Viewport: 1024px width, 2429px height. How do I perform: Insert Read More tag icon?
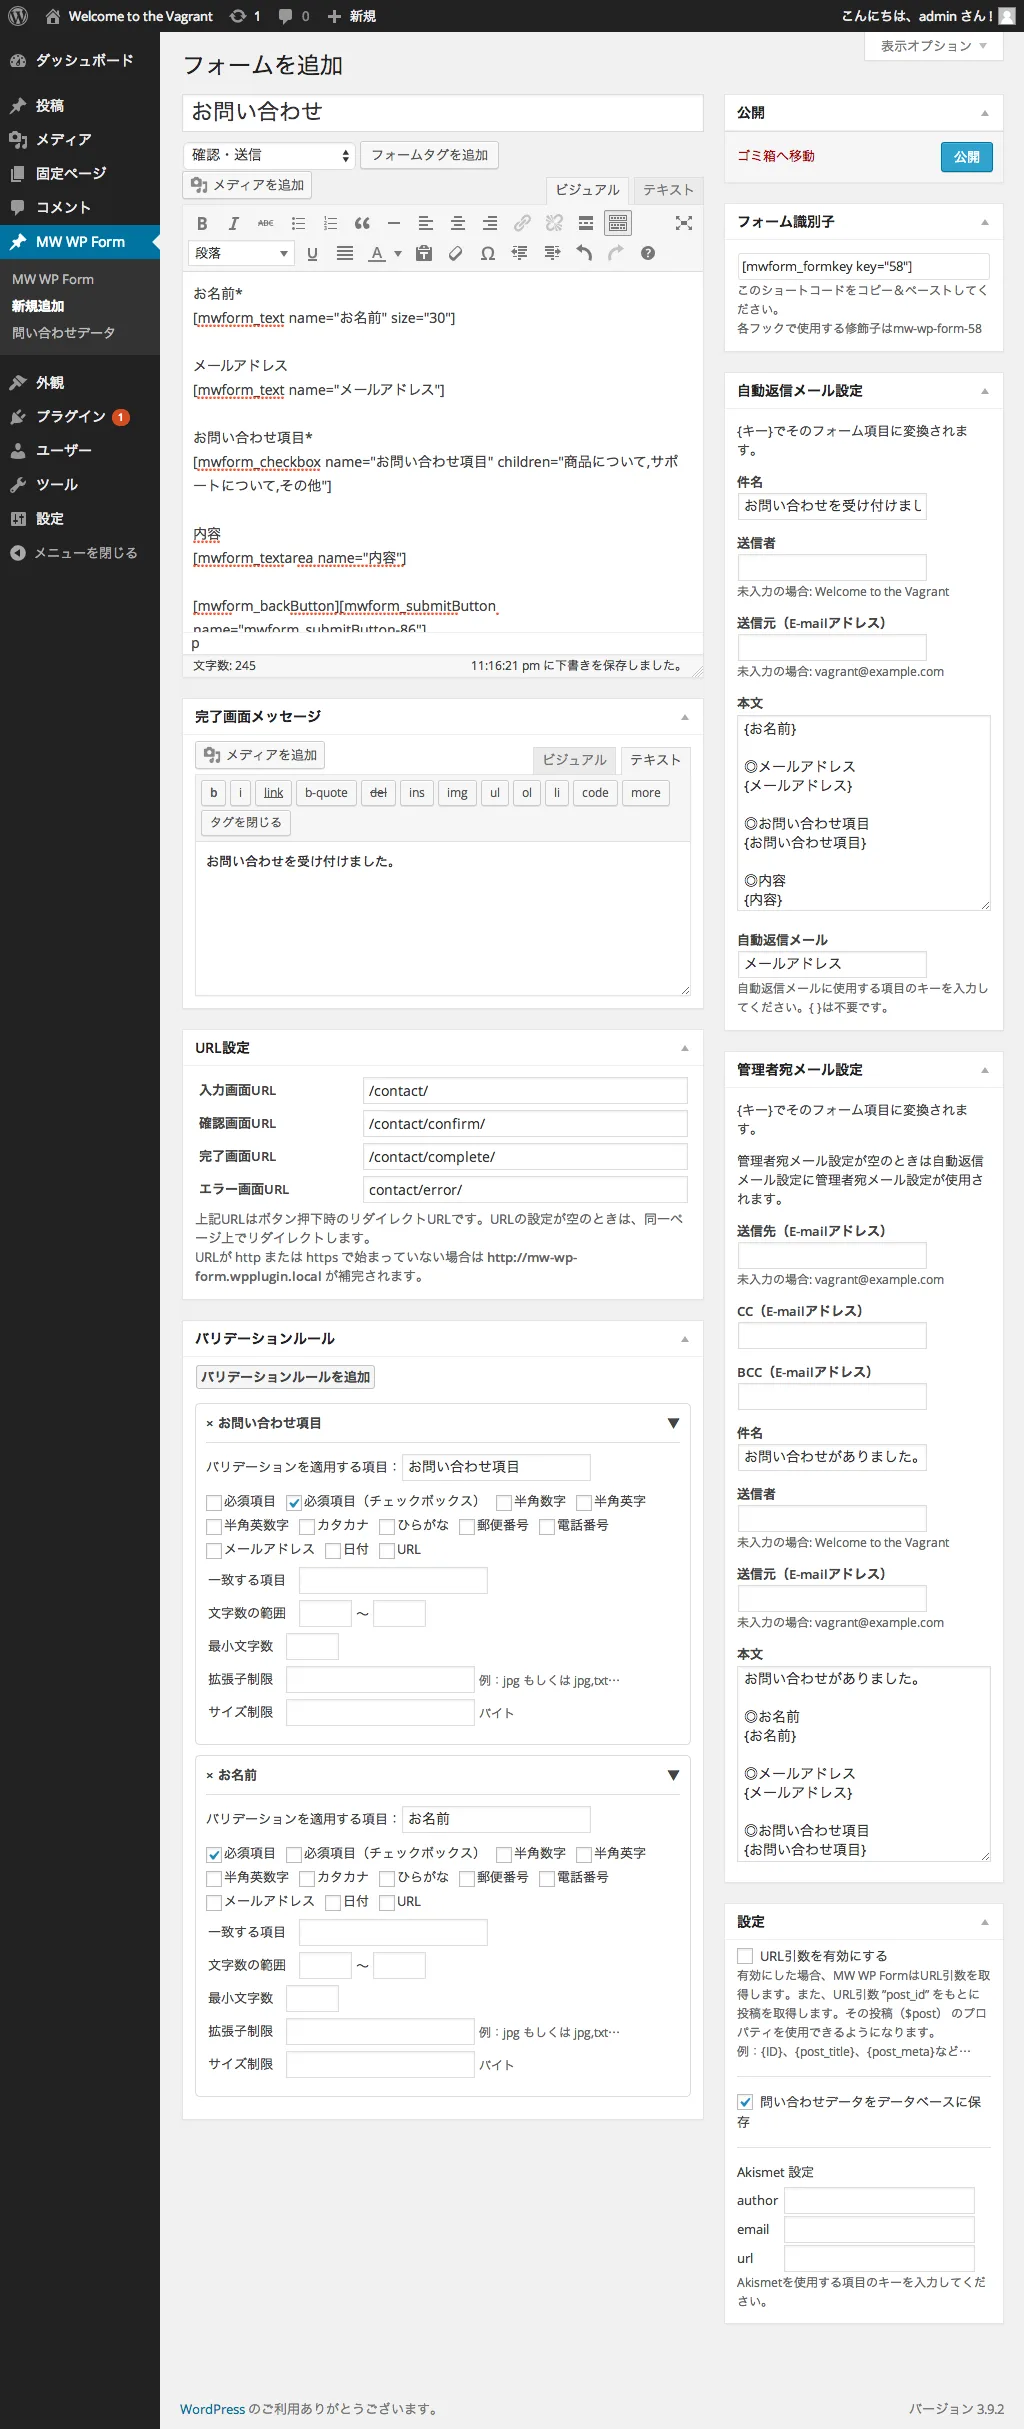(586, 223)
